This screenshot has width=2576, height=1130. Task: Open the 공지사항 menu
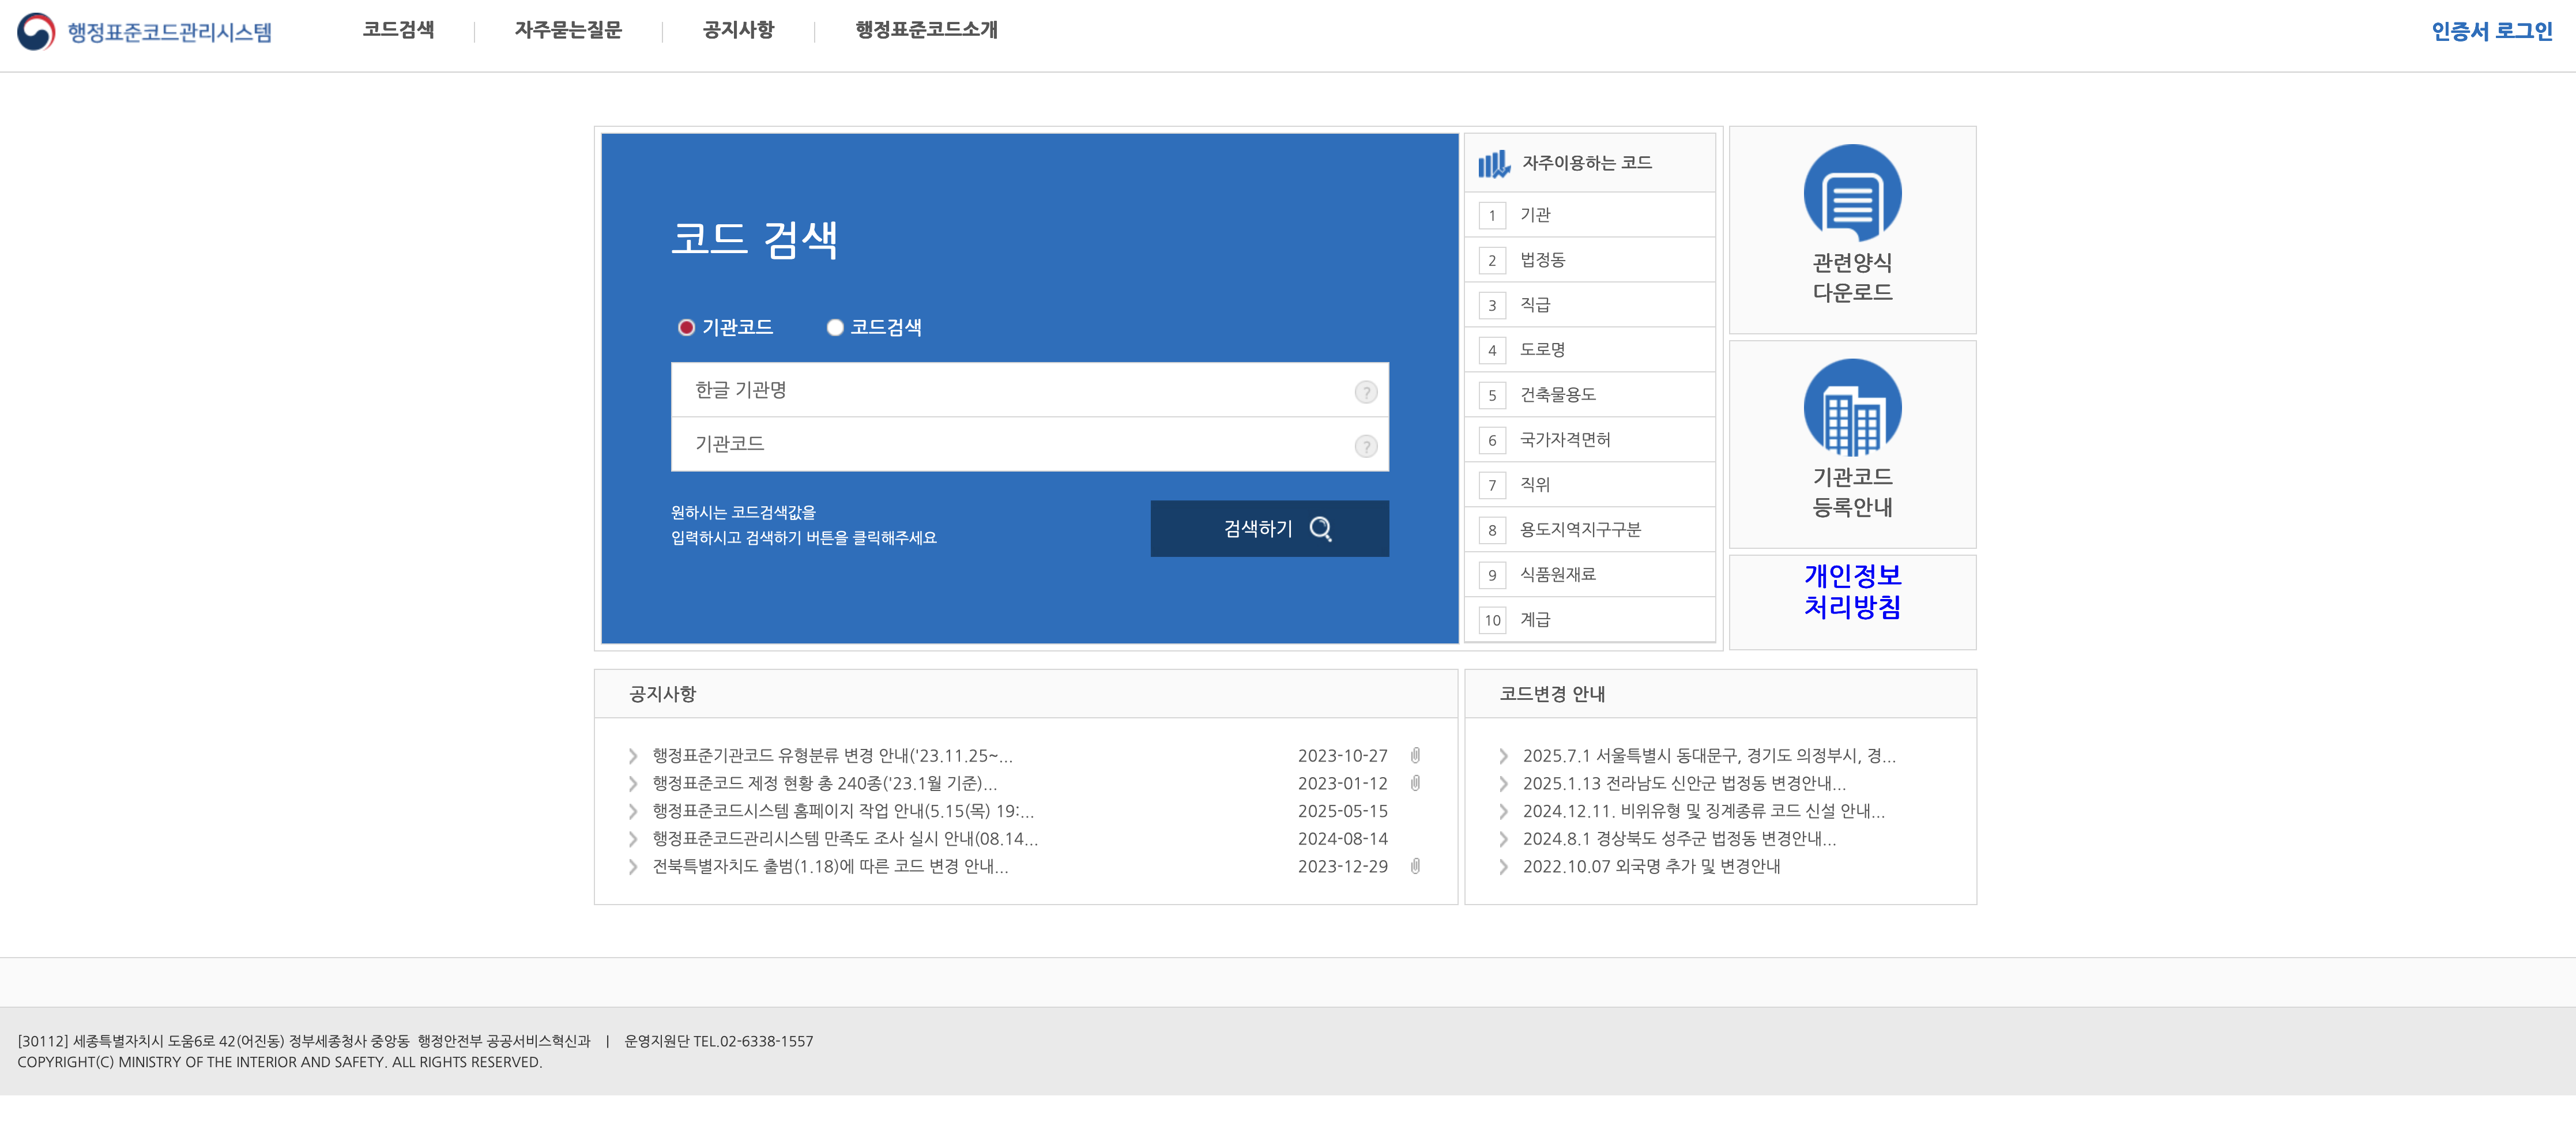pos(738,31)
